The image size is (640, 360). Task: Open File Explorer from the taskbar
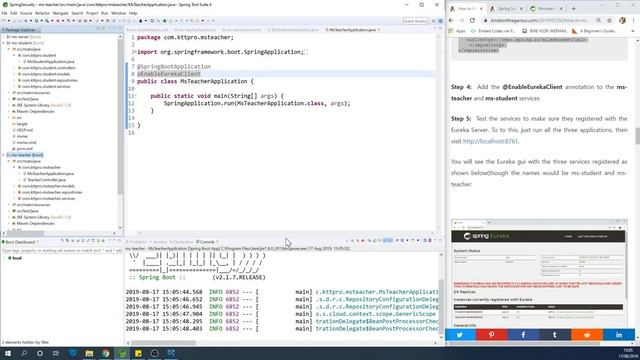(x=89, y=353)
